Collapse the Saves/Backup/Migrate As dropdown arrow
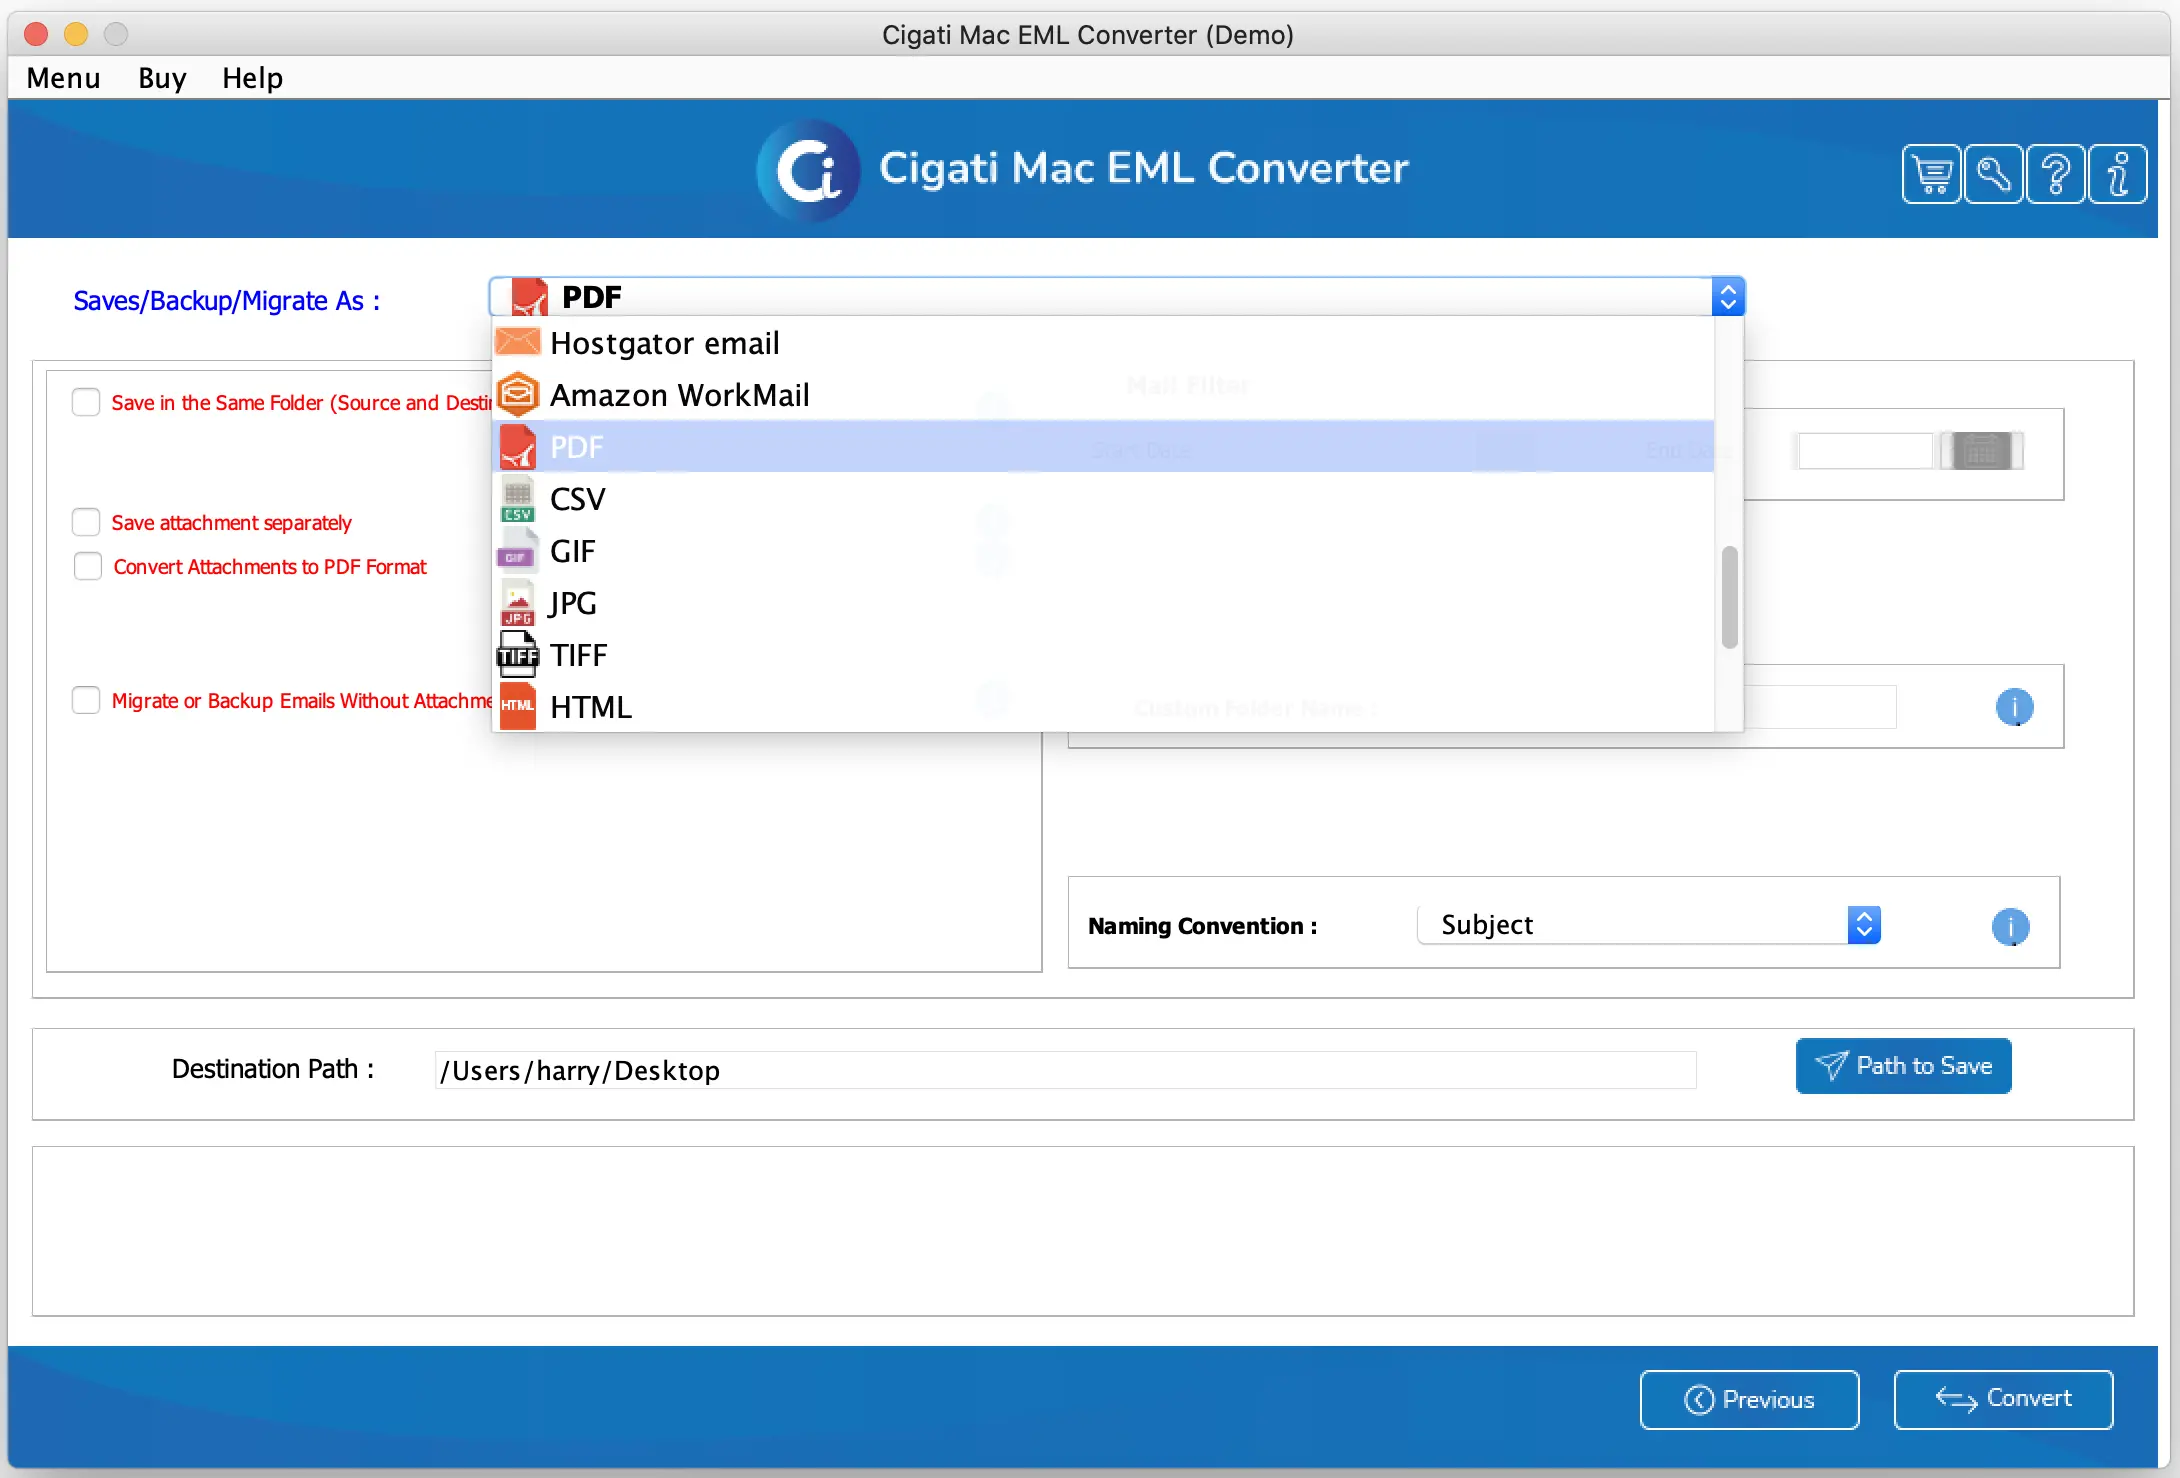This screenshot has width=2180, height=1478. [1728, 297]
